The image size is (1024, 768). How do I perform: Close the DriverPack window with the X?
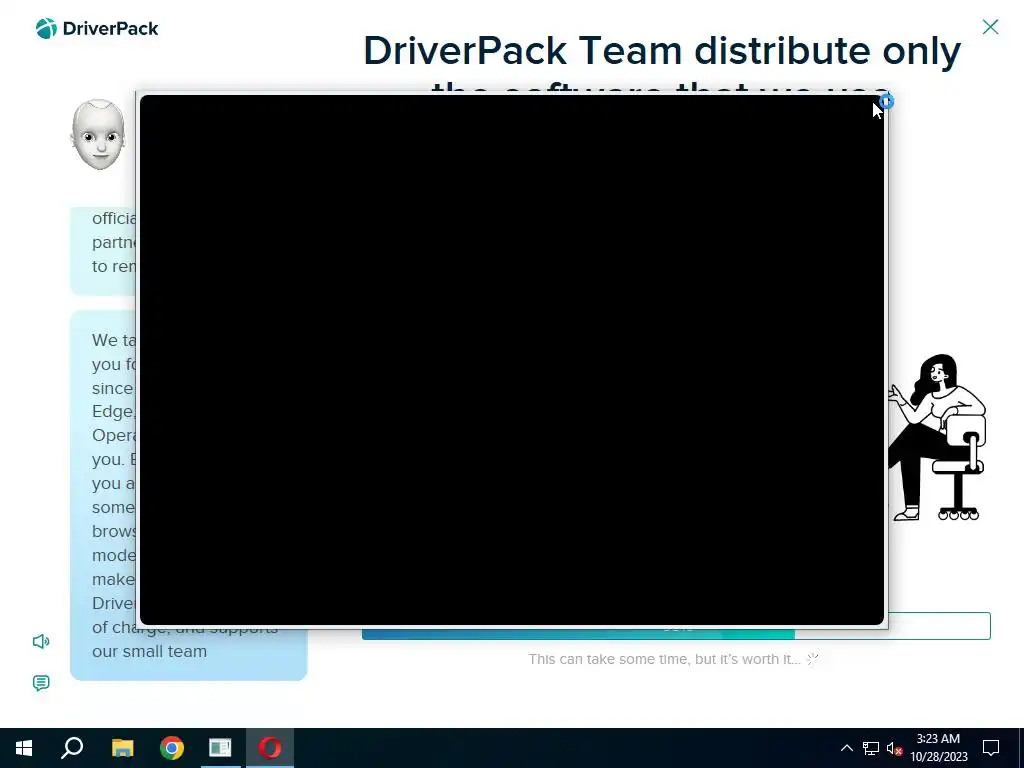click(x=990, y=27)
